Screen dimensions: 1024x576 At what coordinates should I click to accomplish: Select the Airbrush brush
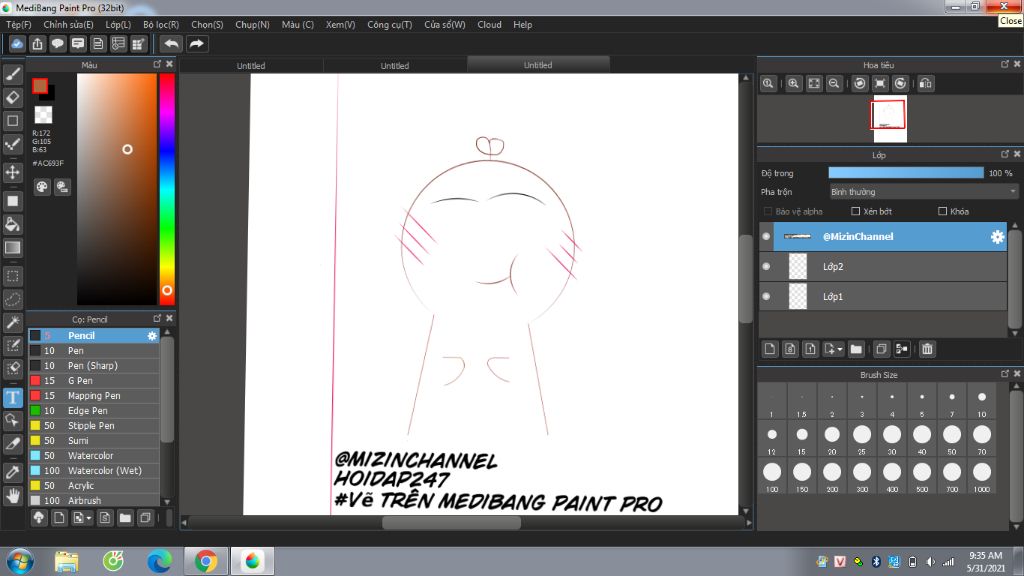[x=94, y=501]
